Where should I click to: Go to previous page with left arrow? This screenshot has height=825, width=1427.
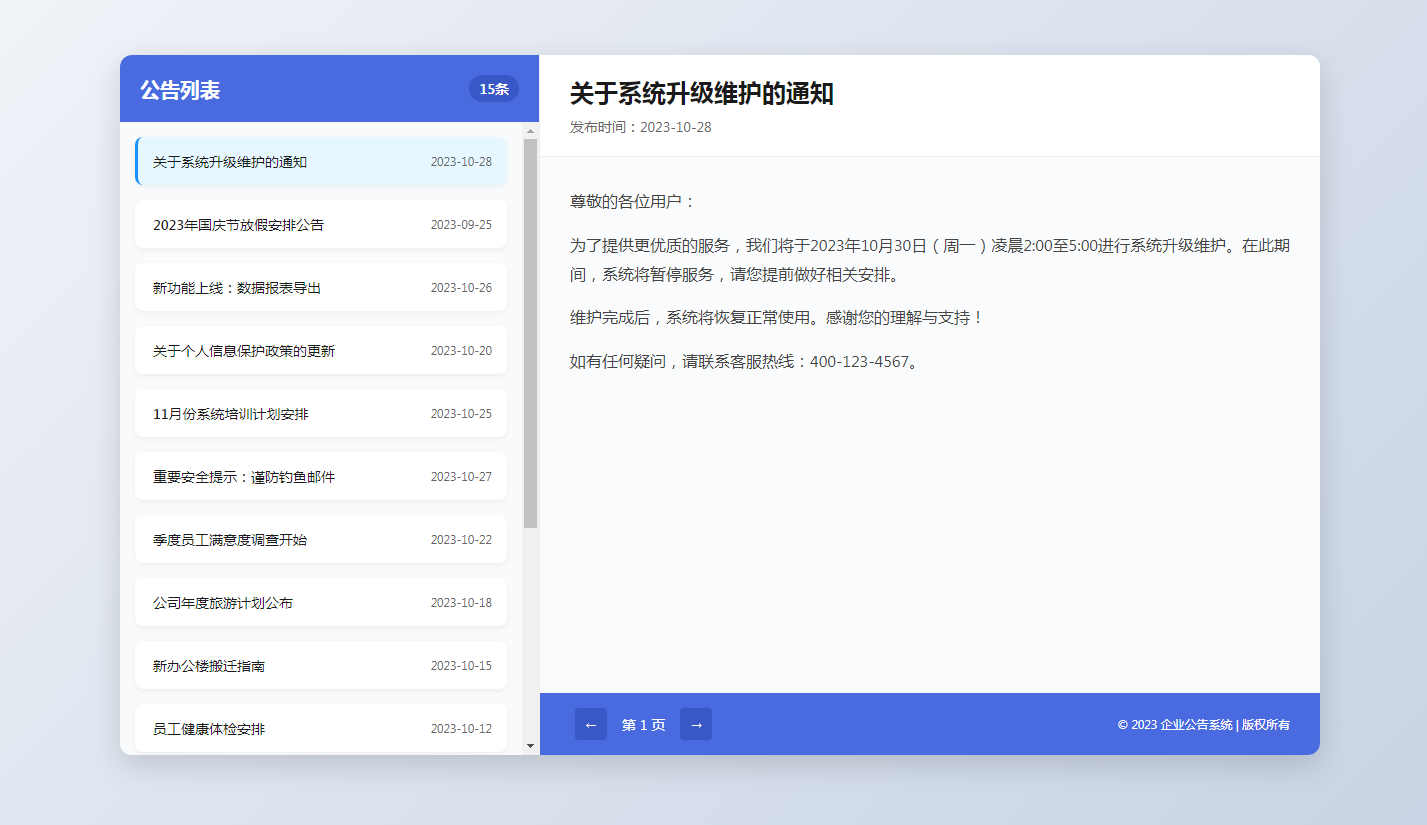click(x=591, y=724)
